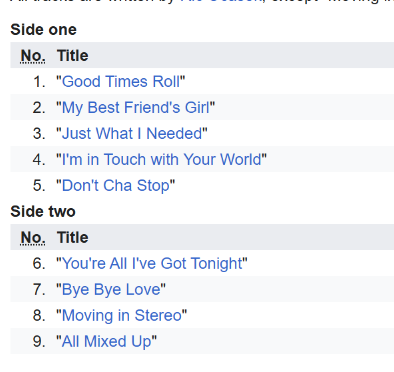Click track number 6 in Side two
Image resolution: width=394 pixels, height=372 pixels.
(x=39, y=264)
